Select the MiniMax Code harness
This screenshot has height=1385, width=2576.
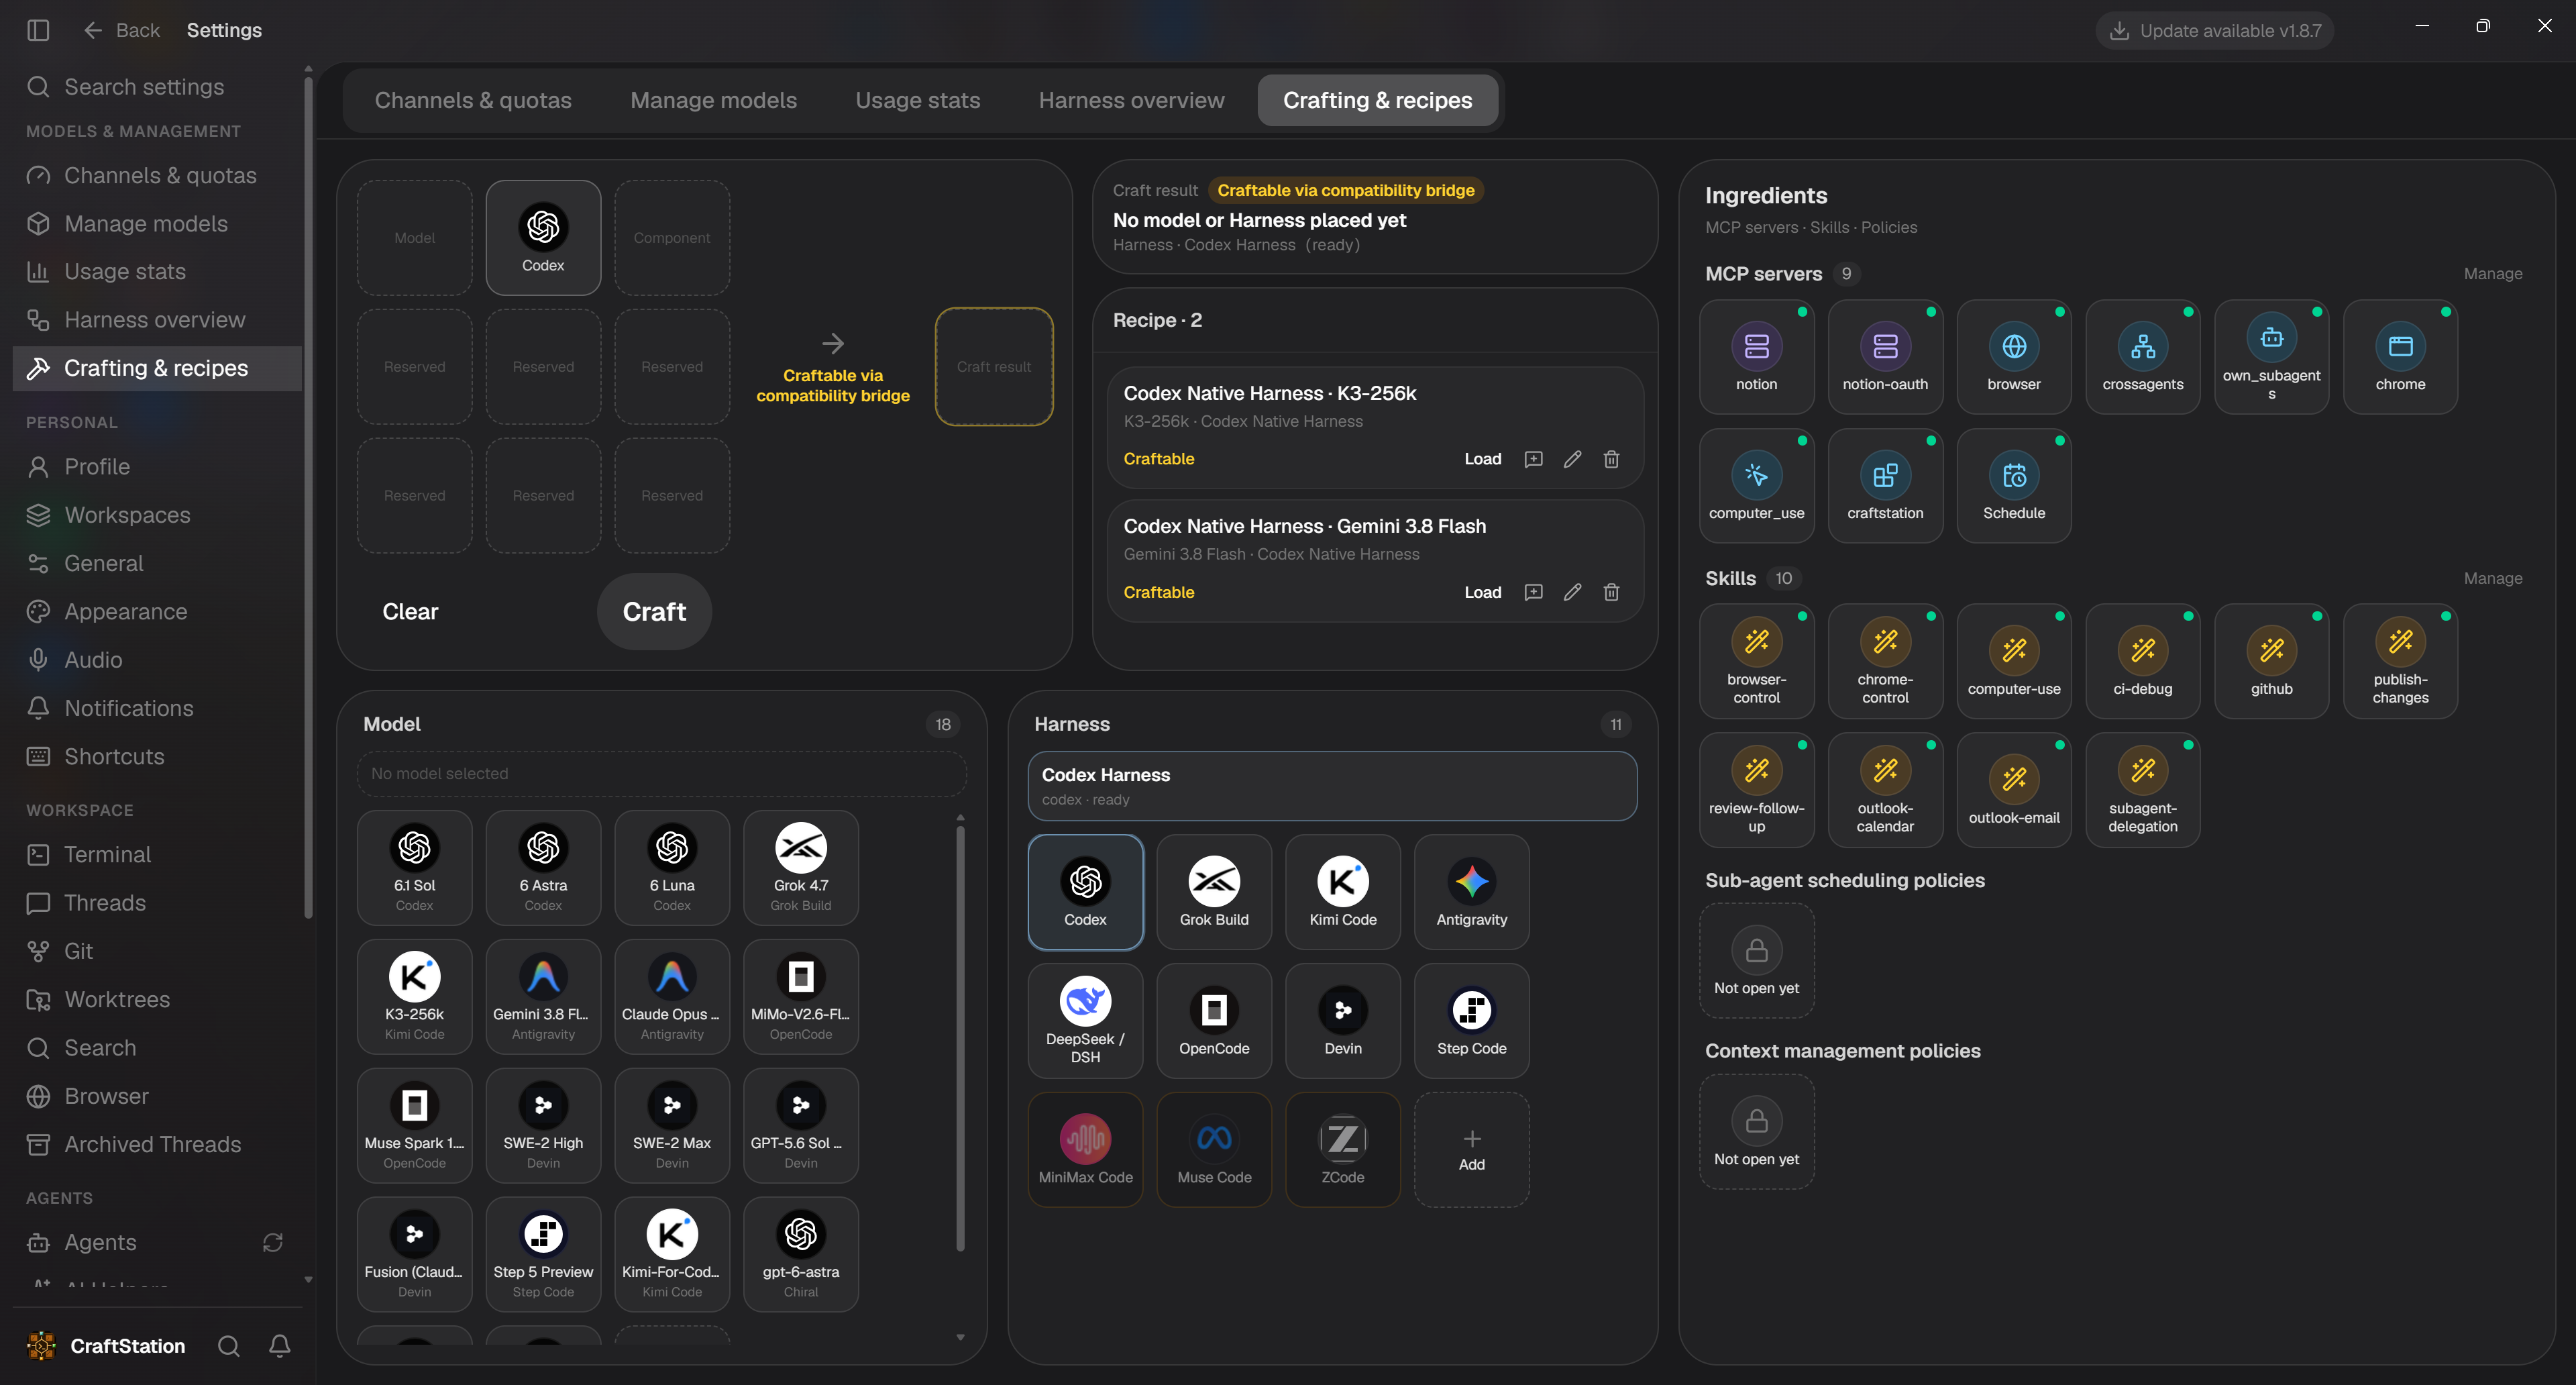coord(1085,1149)
